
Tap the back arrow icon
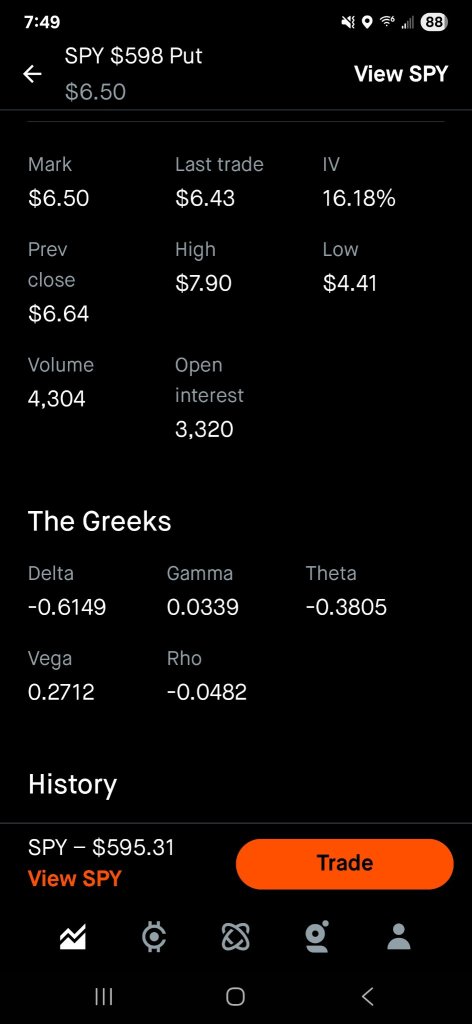(32, 74)
